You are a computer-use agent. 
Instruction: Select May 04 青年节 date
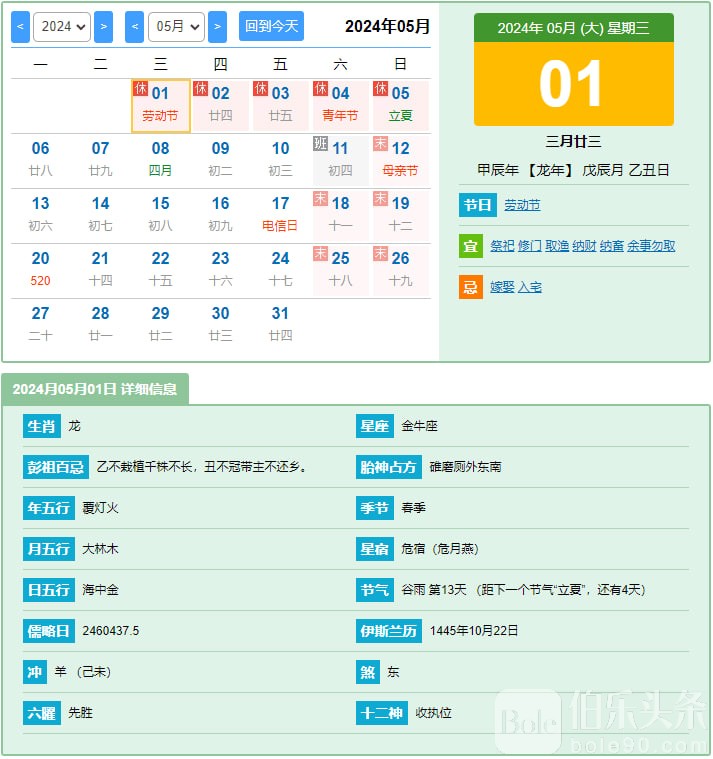[x=340, y=105]
